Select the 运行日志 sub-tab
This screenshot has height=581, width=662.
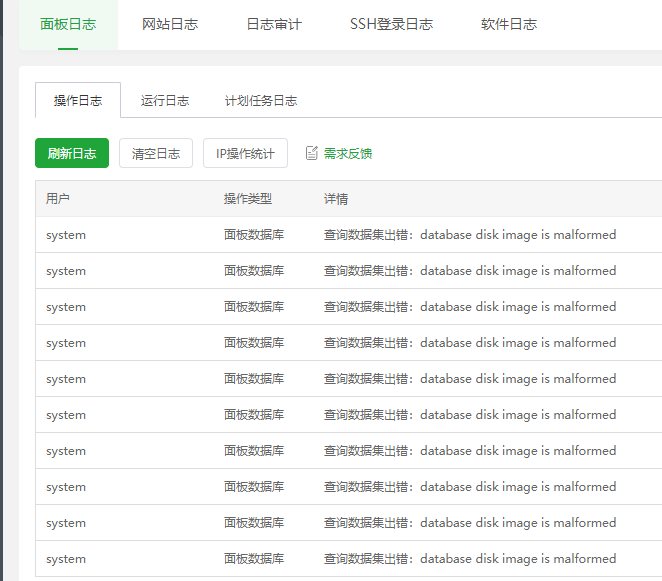point(165,100)
